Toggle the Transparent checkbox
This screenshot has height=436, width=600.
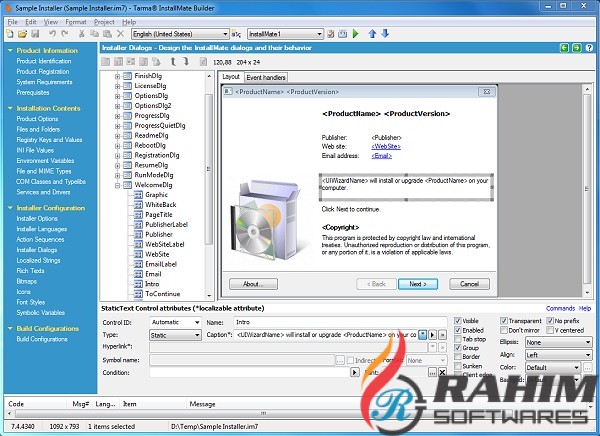(x=504, y=321)
